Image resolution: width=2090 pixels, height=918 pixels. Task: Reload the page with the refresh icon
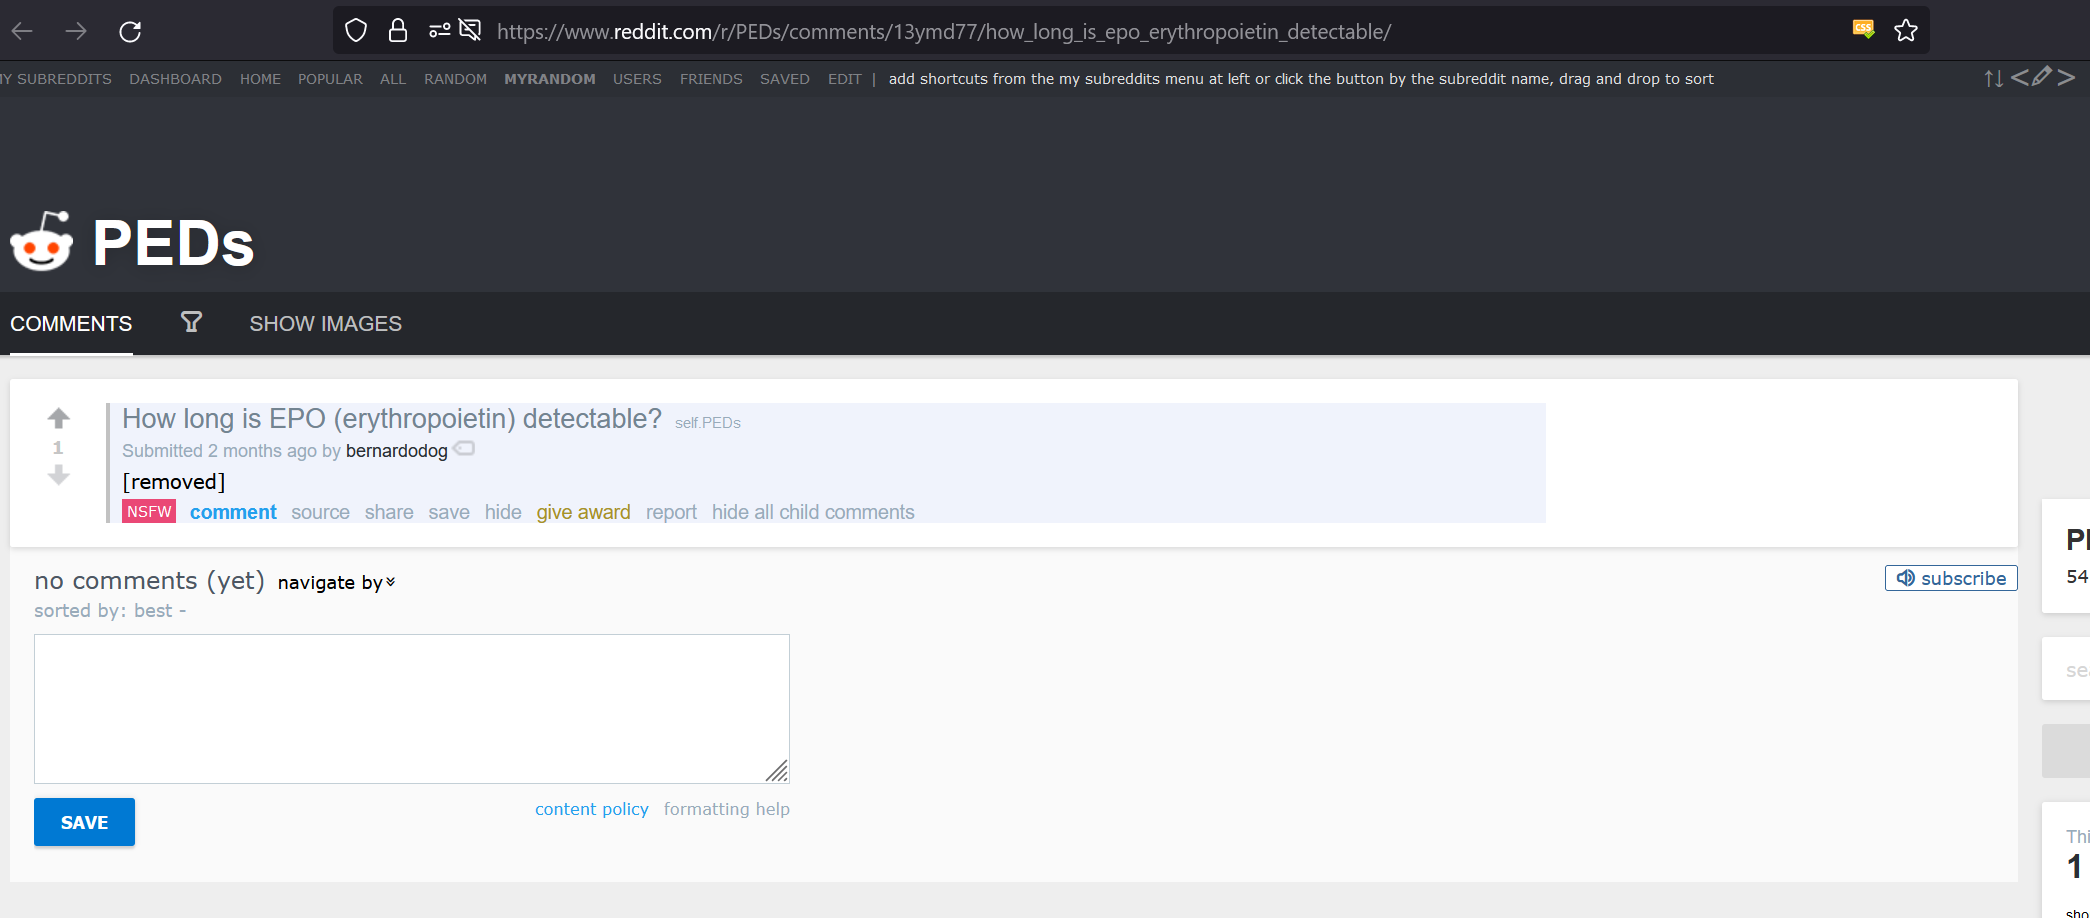[130, 32]
